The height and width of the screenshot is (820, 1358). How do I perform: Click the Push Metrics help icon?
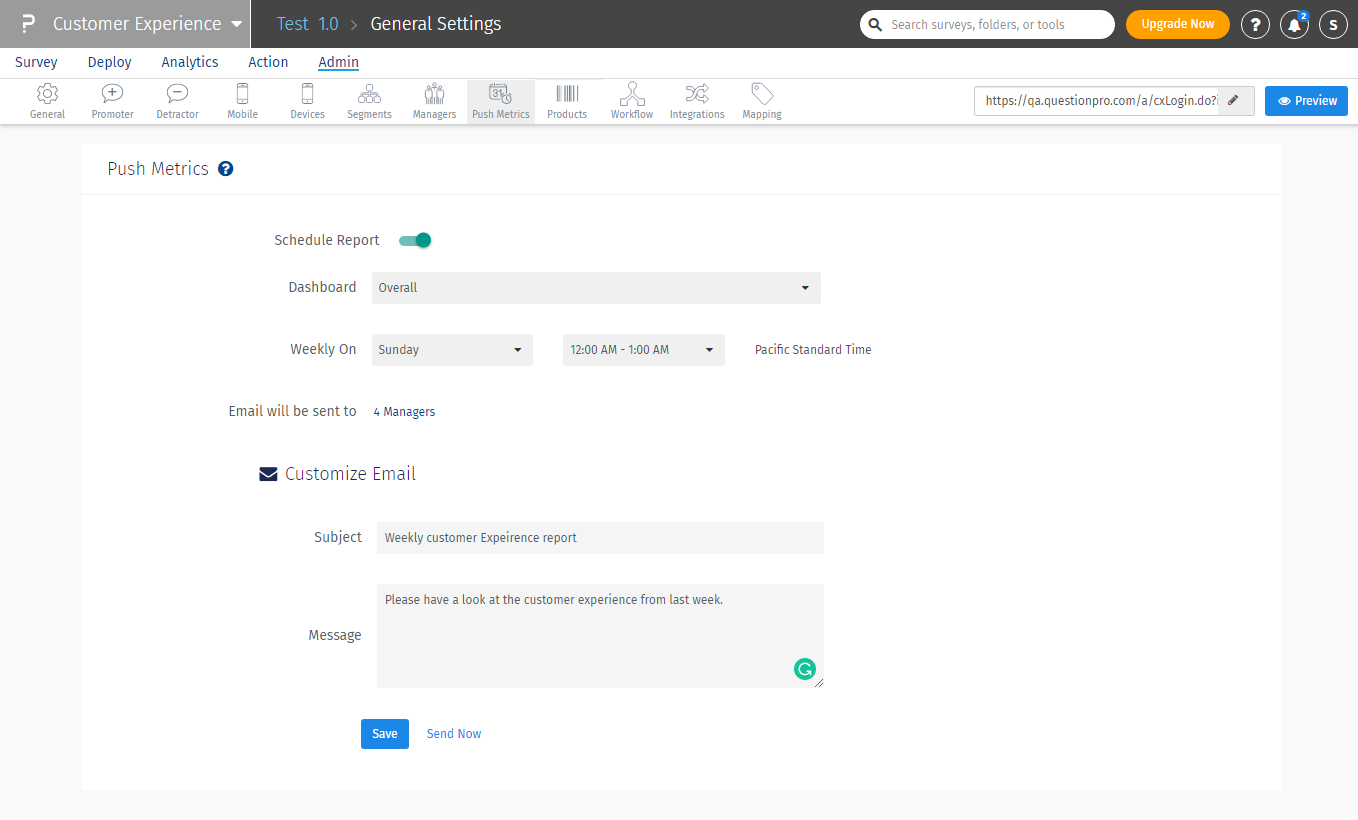(226, 169)
